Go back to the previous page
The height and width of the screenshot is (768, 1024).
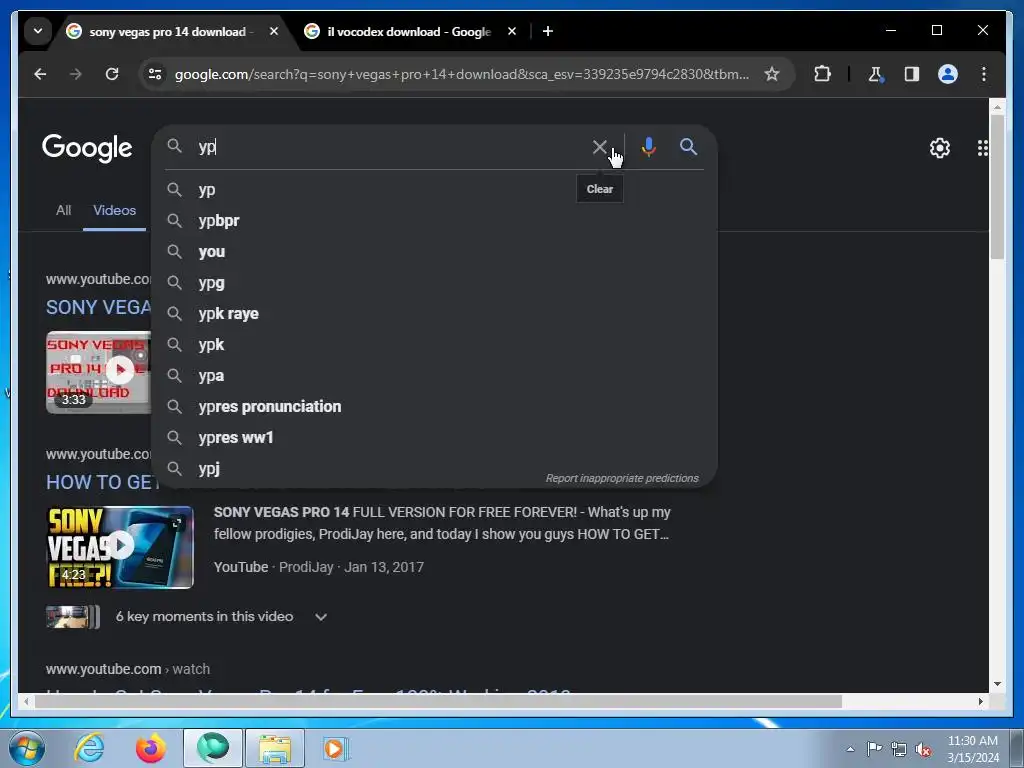(40, 74)
